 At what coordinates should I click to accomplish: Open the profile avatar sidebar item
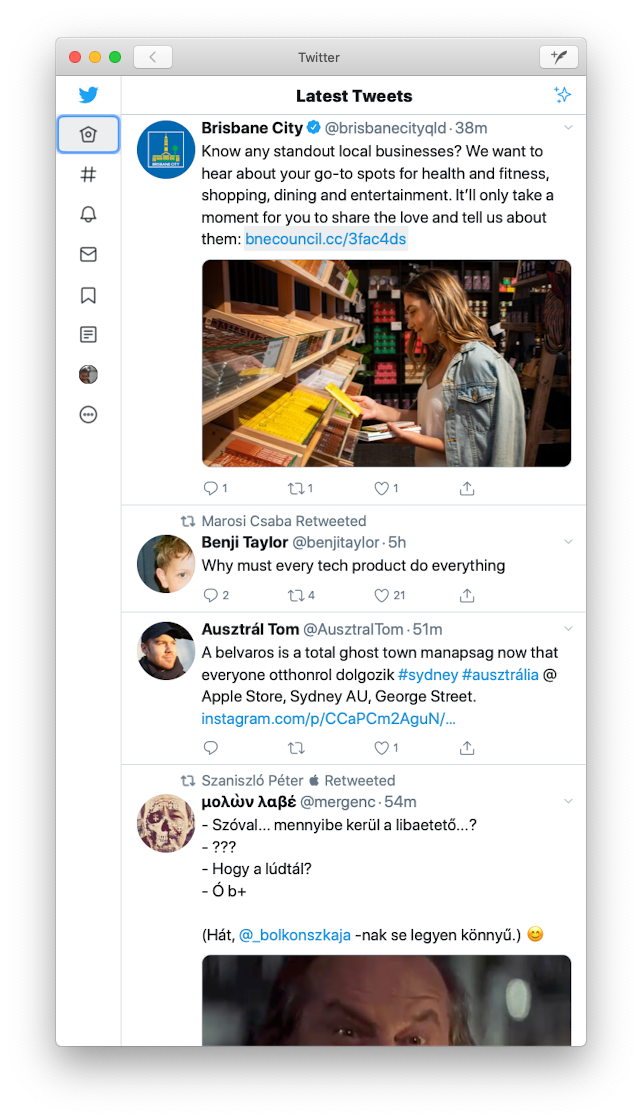(x=88, y=374)
